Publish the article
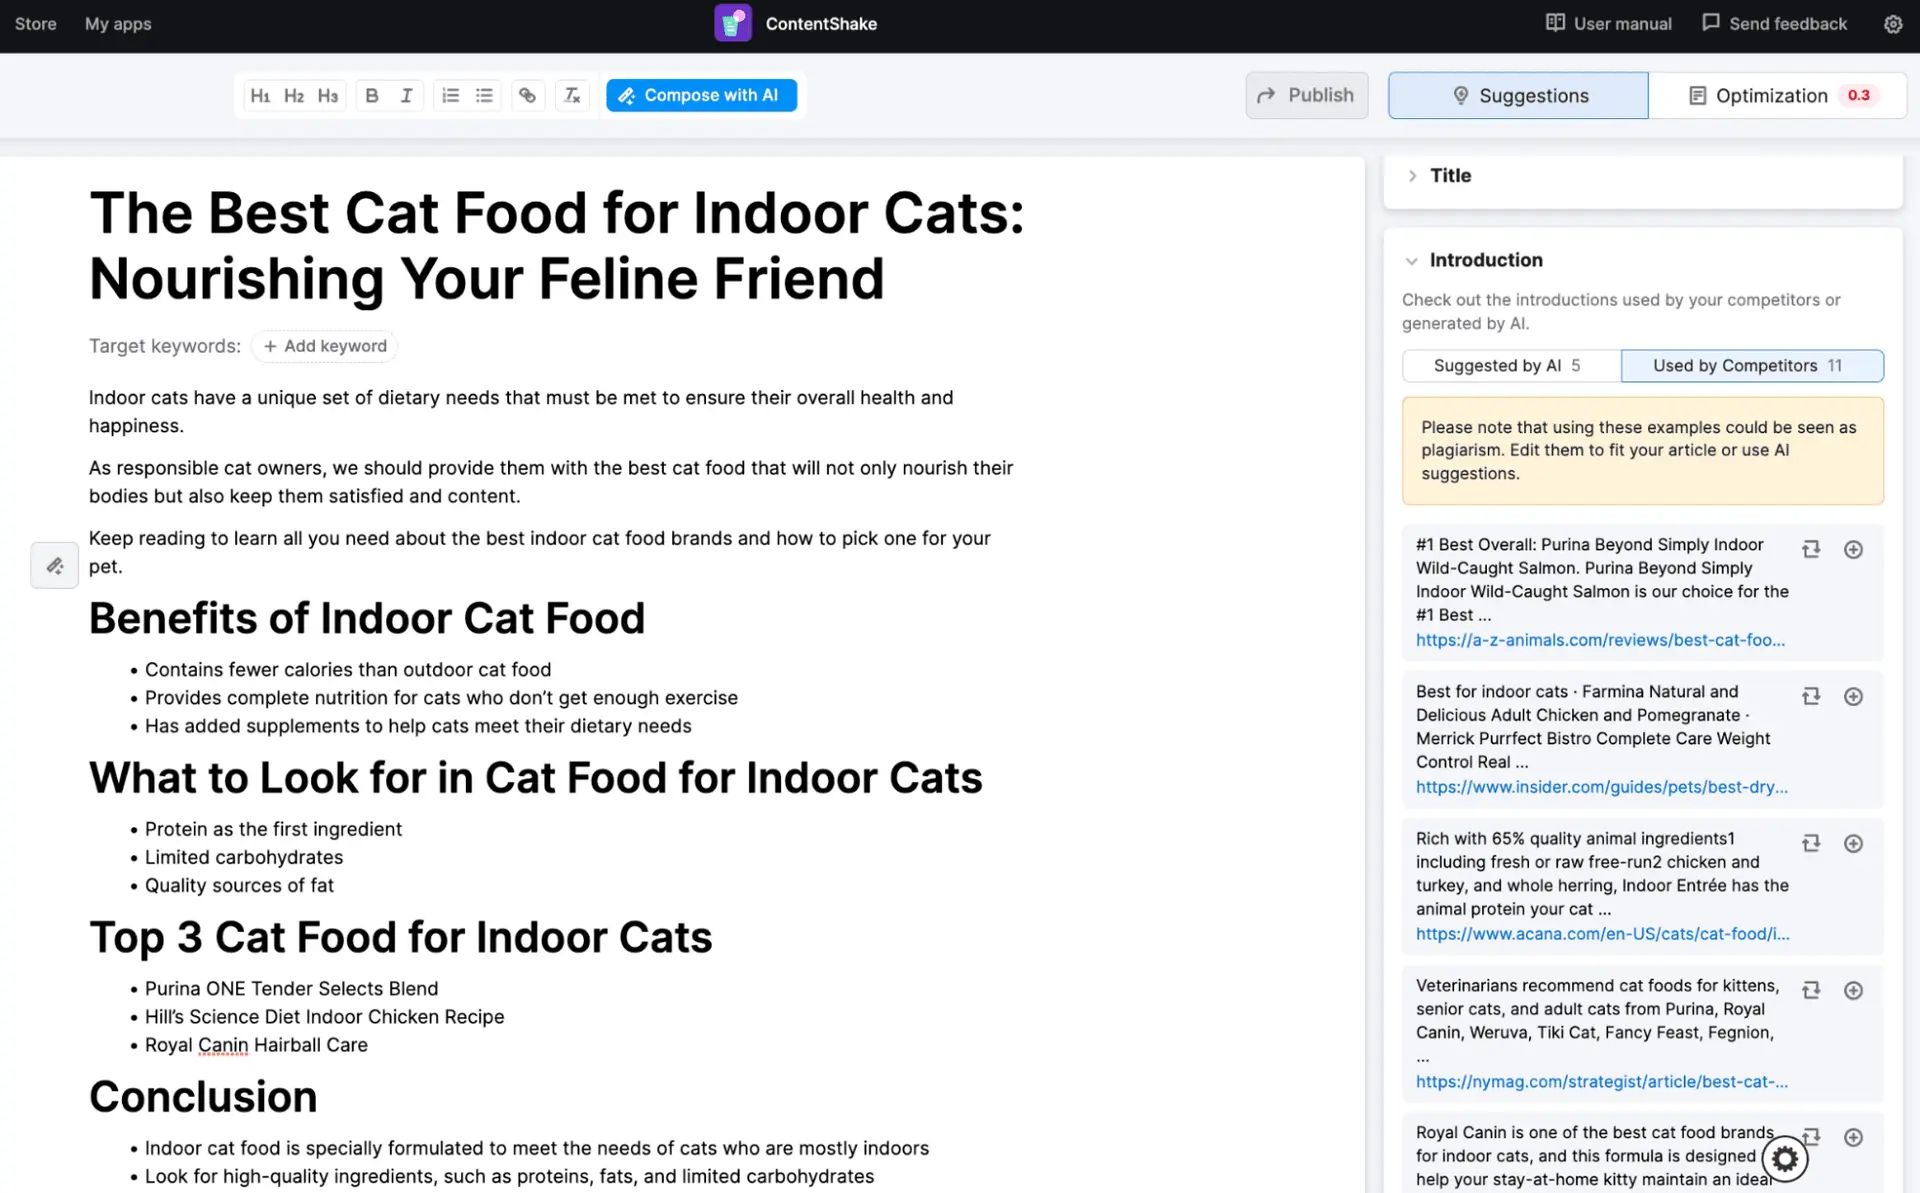 tap(1306, 95)
